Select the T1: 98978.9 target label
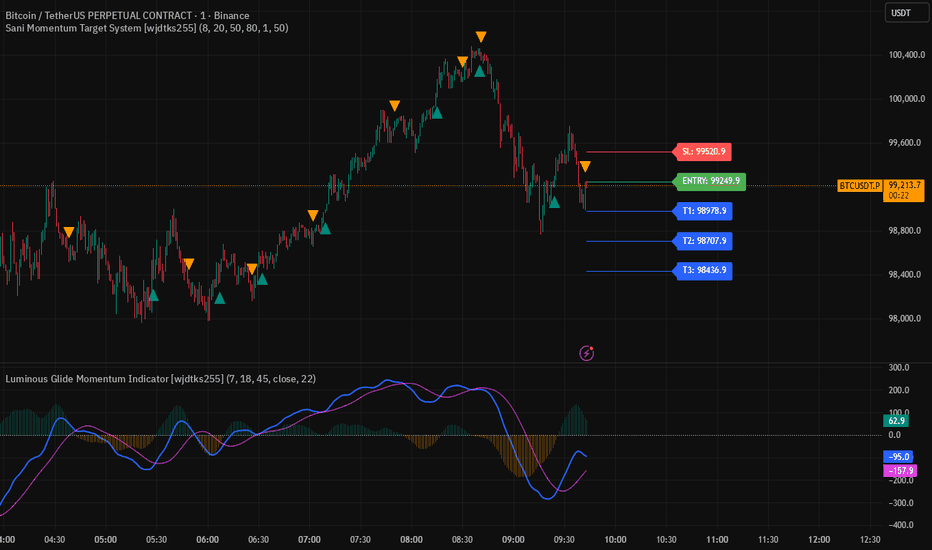 point(701,211)
